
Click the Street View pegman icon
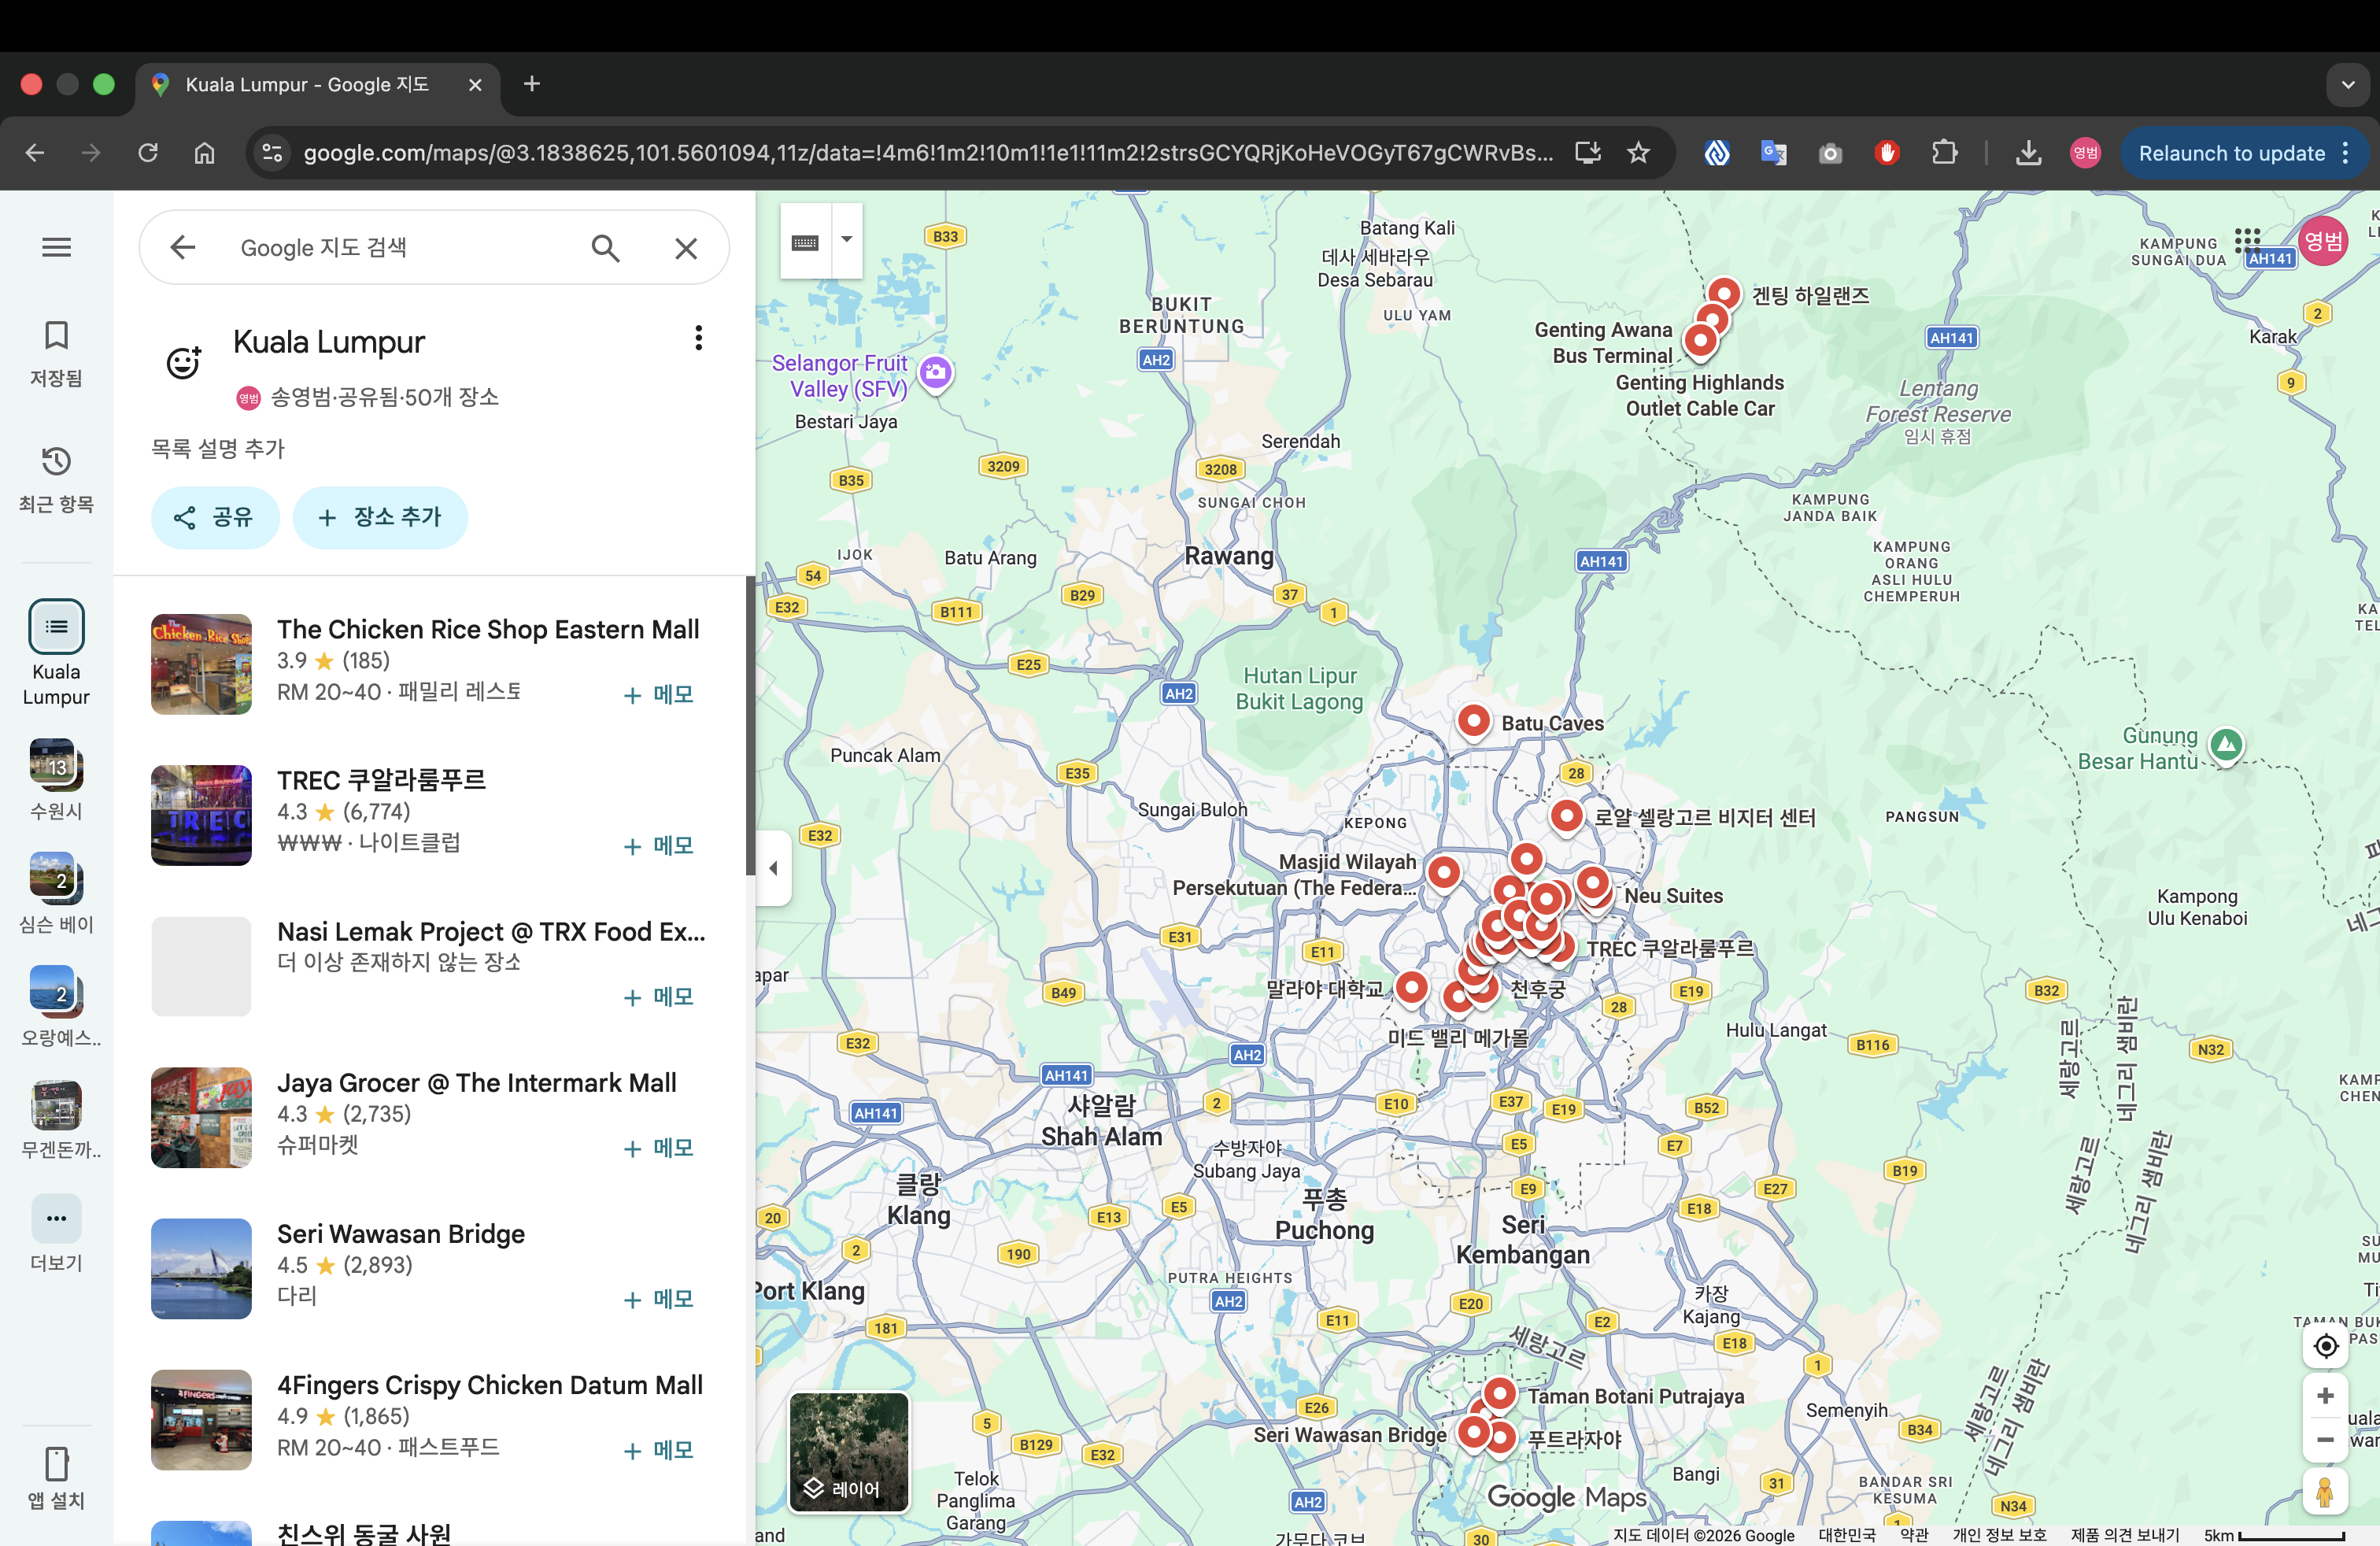(2325, 1491)
